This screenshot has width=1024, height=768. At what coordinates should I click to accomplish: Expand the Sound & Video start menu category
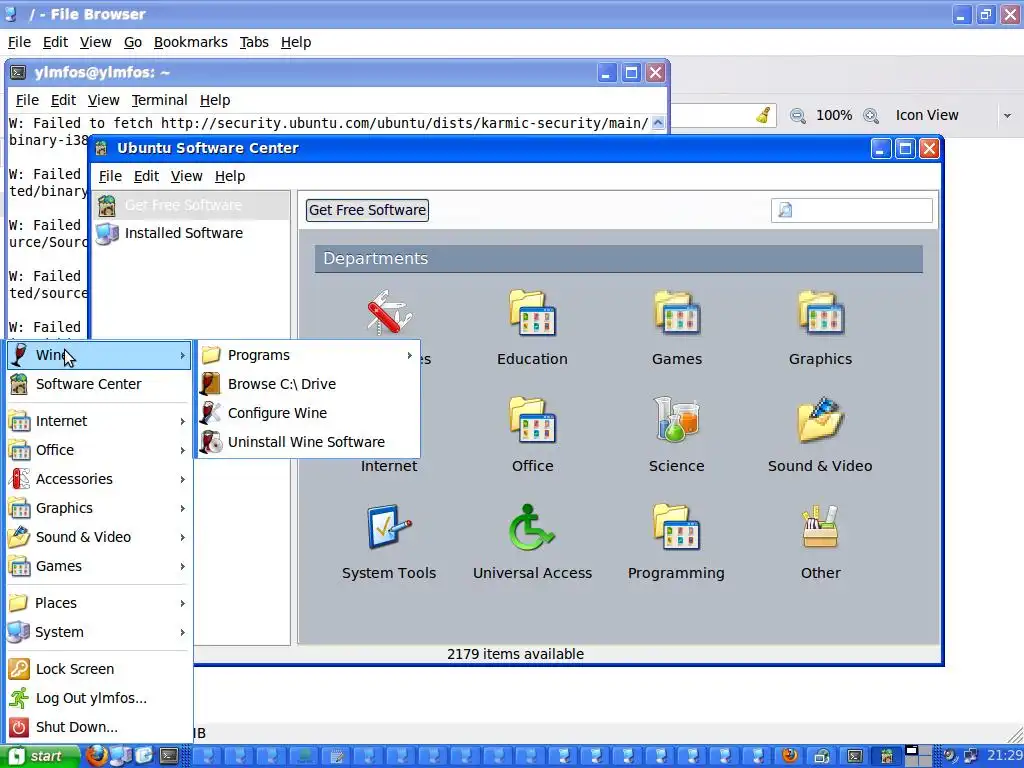click(99, 537)
